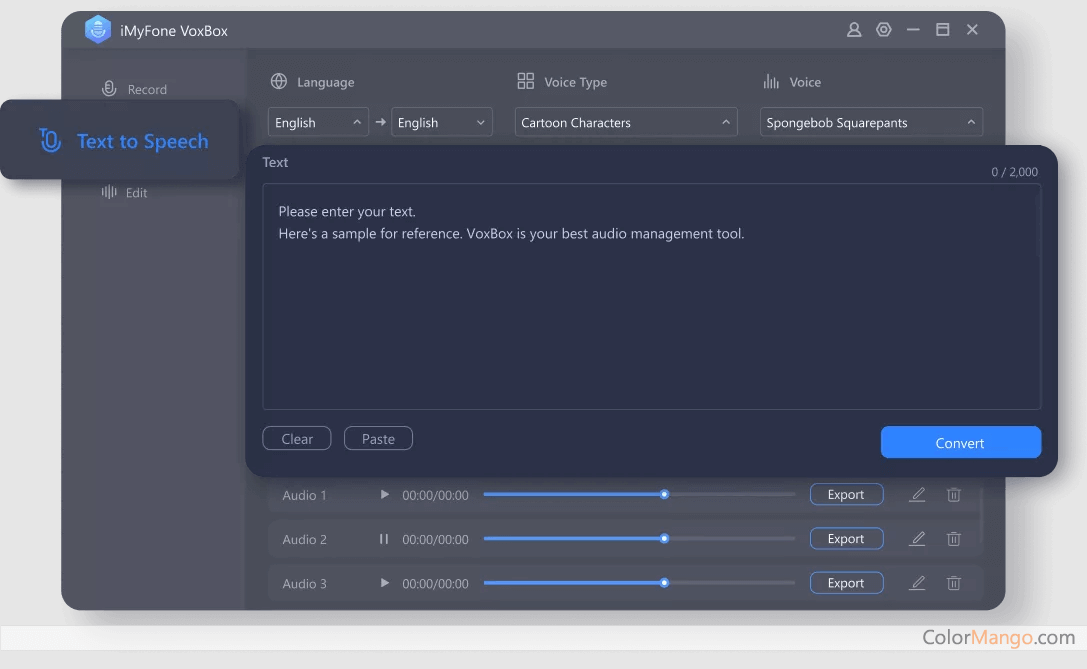The image size is (1087, 669).
Task: Click the edit pencil icon for Audio 2
Action: click(917, 539)
